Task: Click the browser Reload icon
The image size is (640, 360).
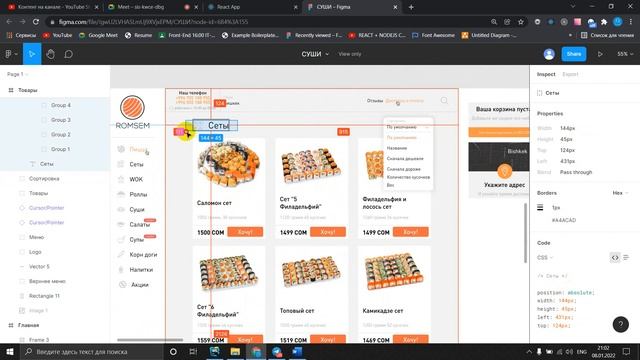Action: pyautogui.click(x=36, y=22)
